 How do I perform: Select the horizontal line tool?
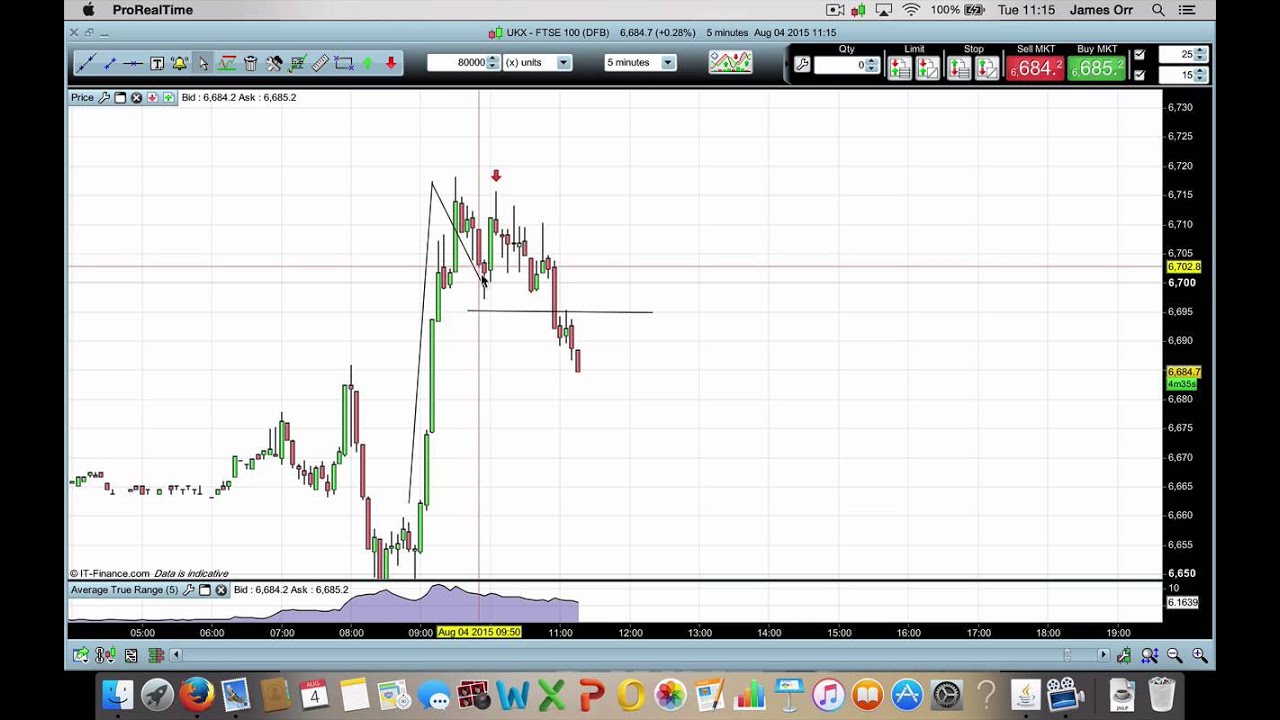point(133,63)
